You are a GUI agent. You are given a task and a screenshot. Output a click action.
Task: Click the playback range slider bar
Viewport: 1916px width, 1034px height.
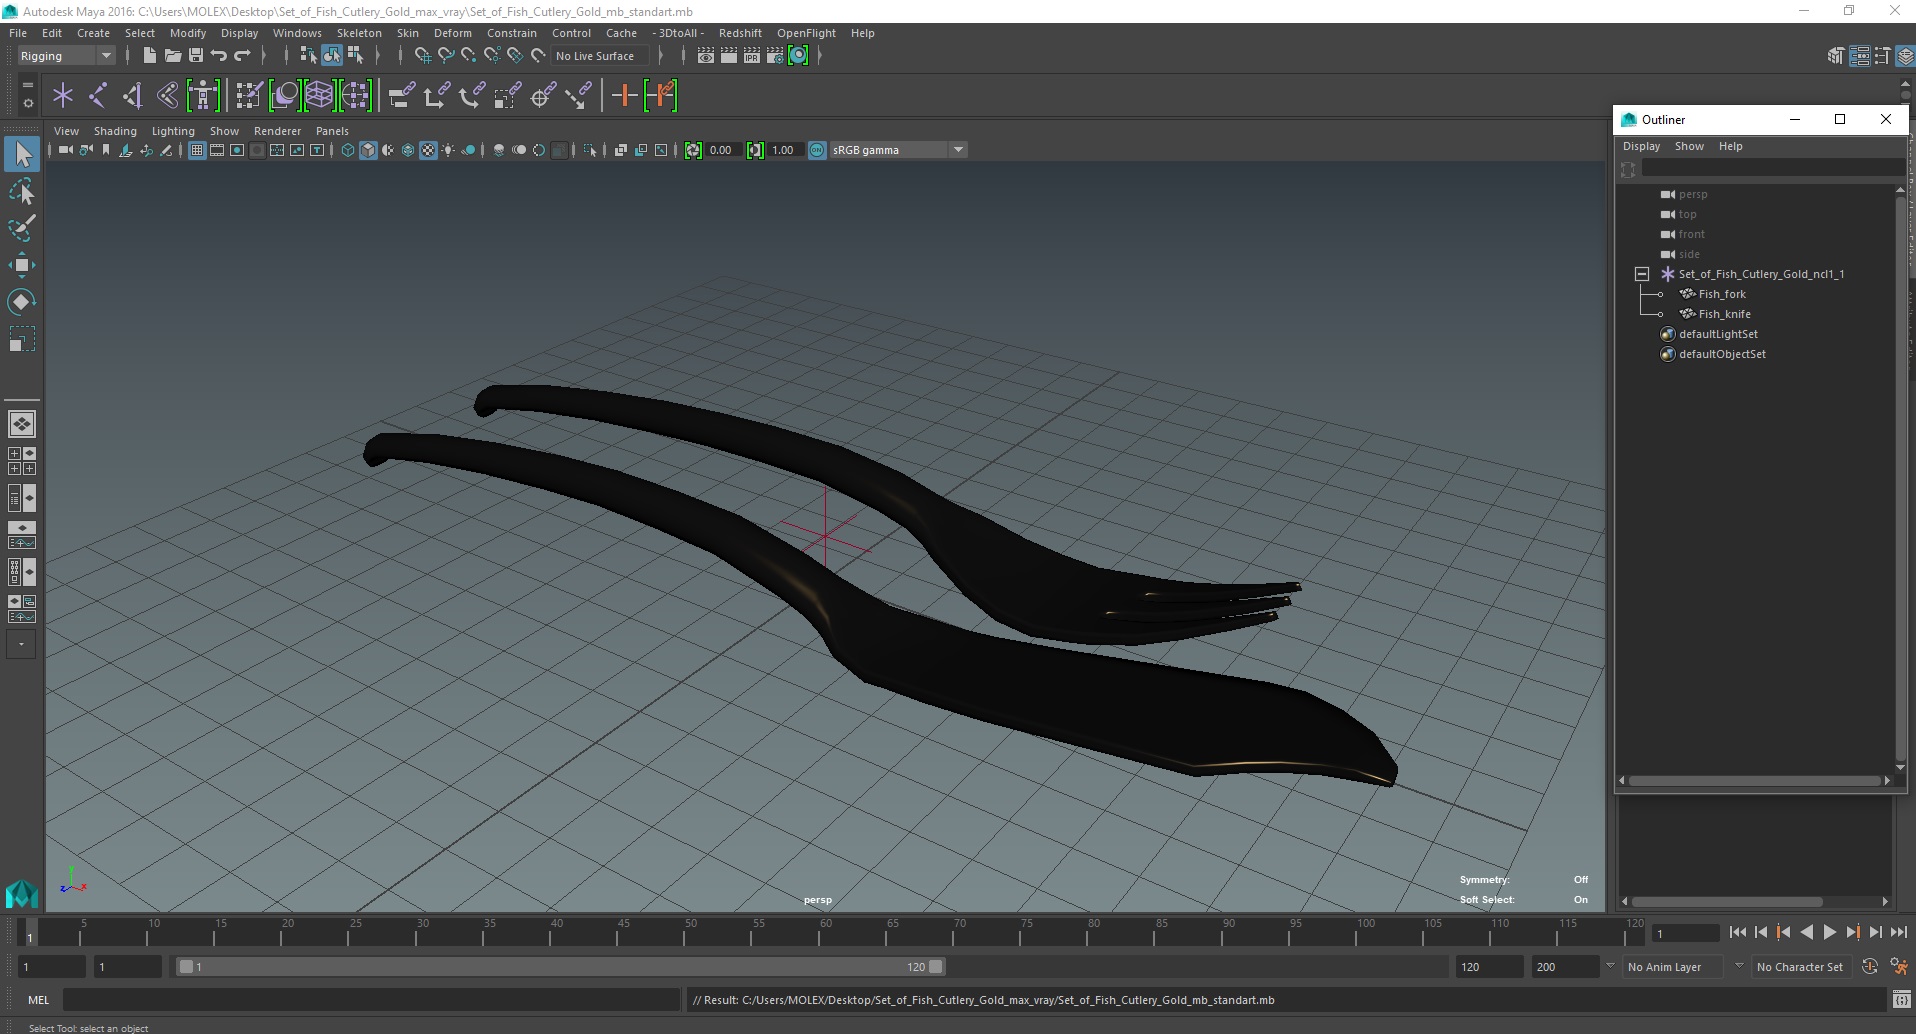pyautogui.click(x=560, y=967)
